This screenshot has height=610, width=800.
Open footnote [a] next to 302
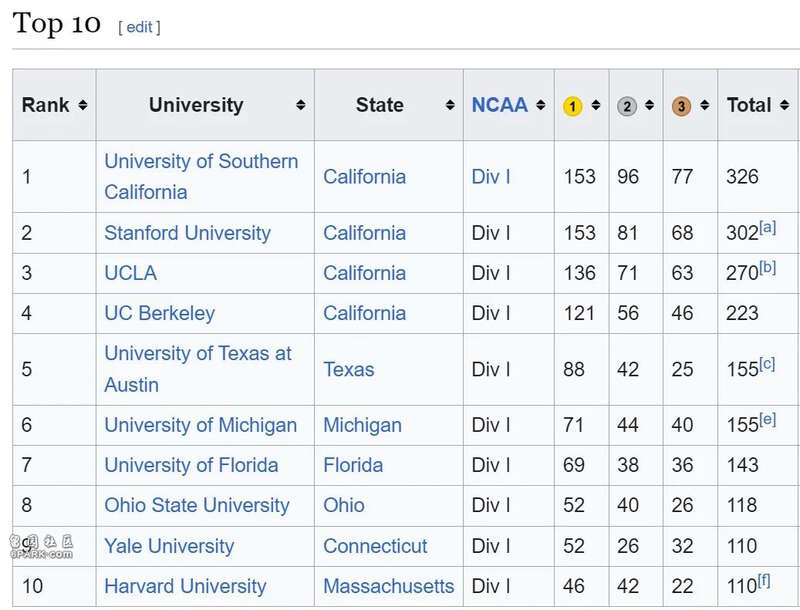[x=767, y=227]
